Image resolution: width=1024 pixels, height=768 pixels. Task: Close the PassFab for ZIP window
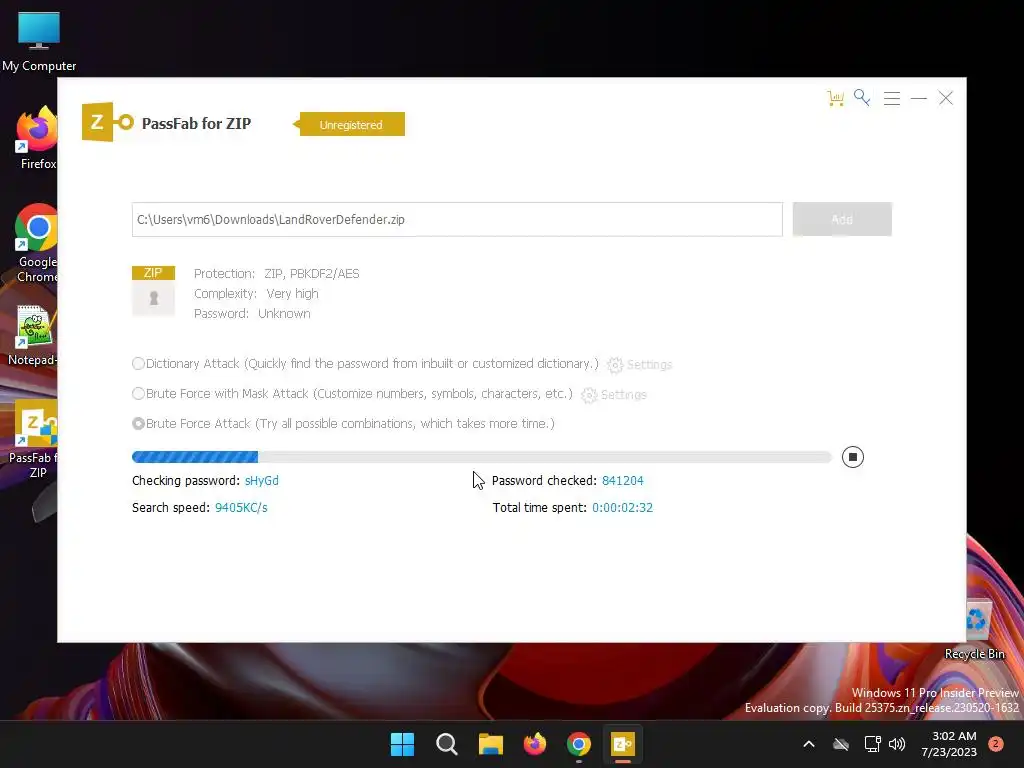[x=946, y=99]
